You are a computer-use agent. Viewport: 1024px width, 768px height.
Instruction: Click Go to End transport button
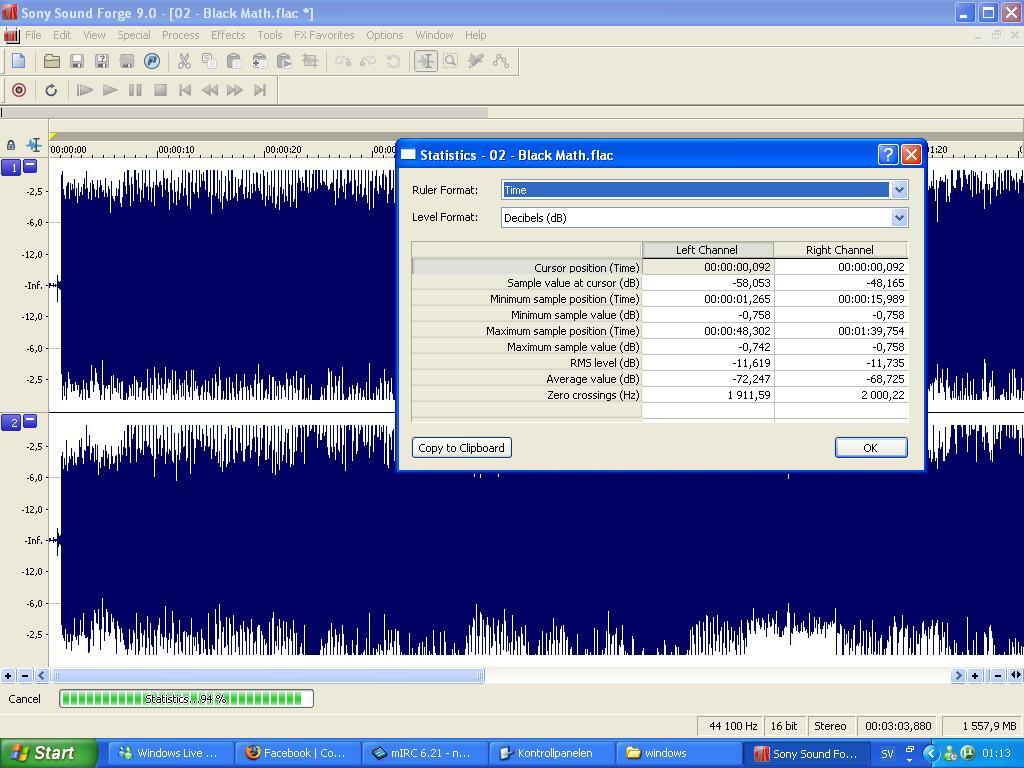[x=260, y=90]
